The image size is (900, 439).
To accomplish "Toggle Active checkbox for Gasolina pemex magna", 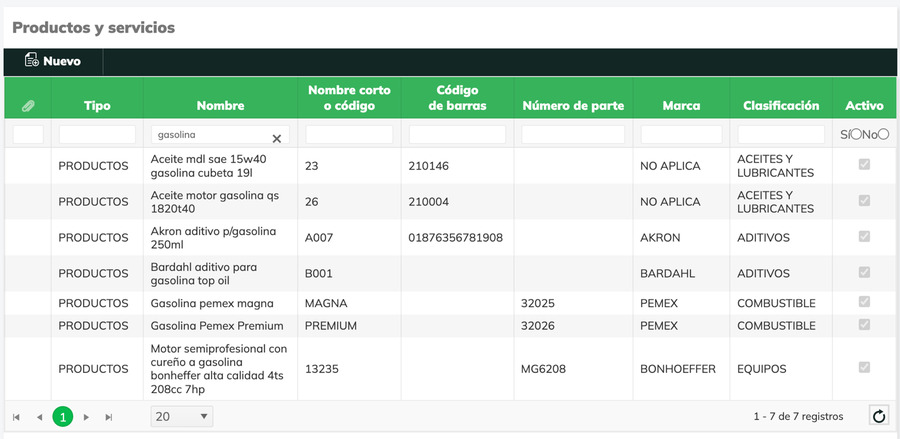I will coord(864,302).
